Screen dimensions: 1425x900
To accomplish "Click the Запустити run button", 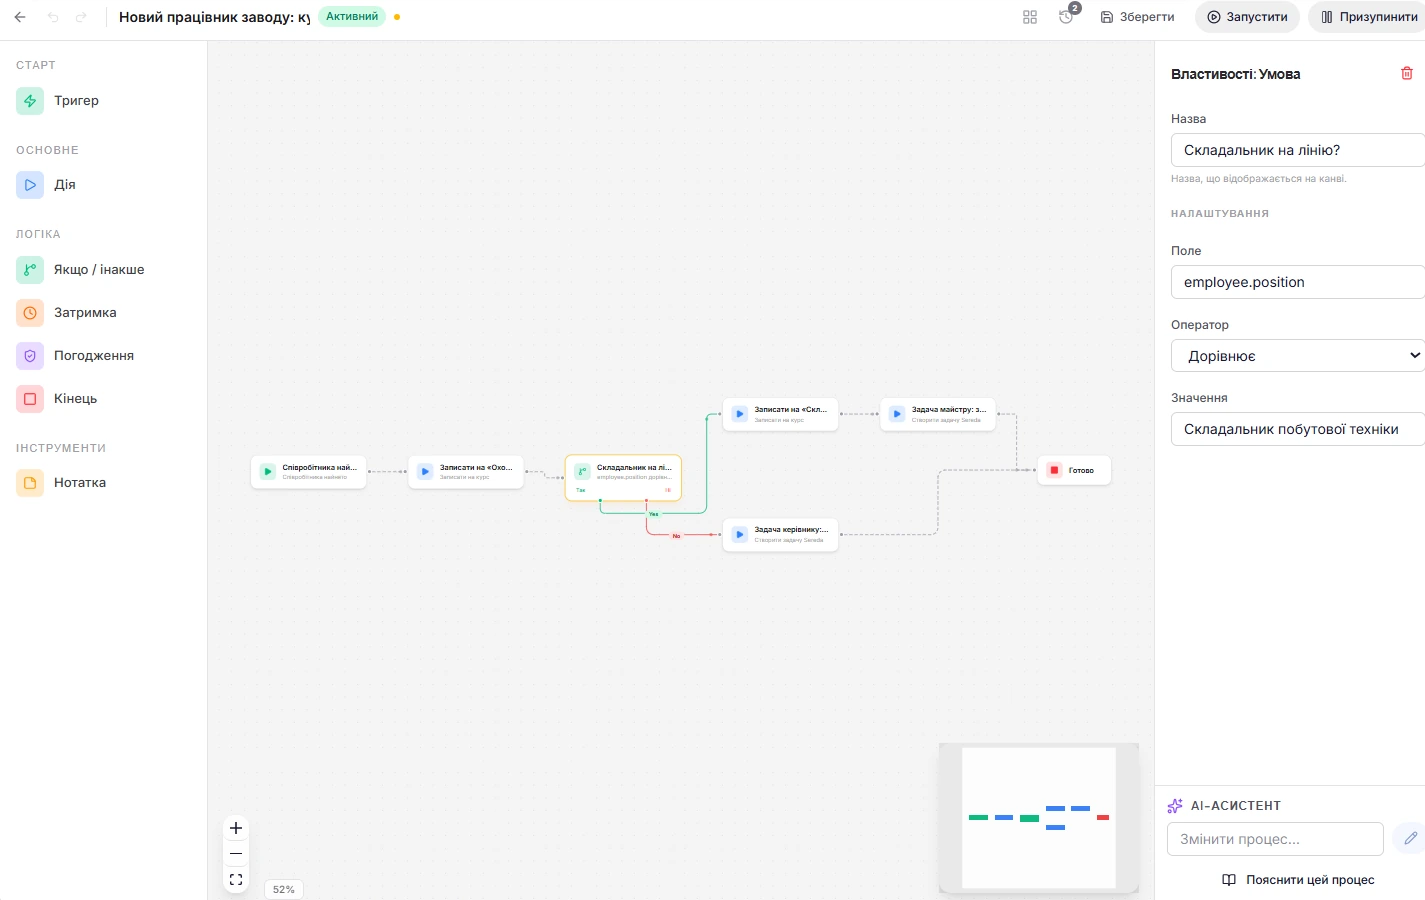I will (1247, 17).
